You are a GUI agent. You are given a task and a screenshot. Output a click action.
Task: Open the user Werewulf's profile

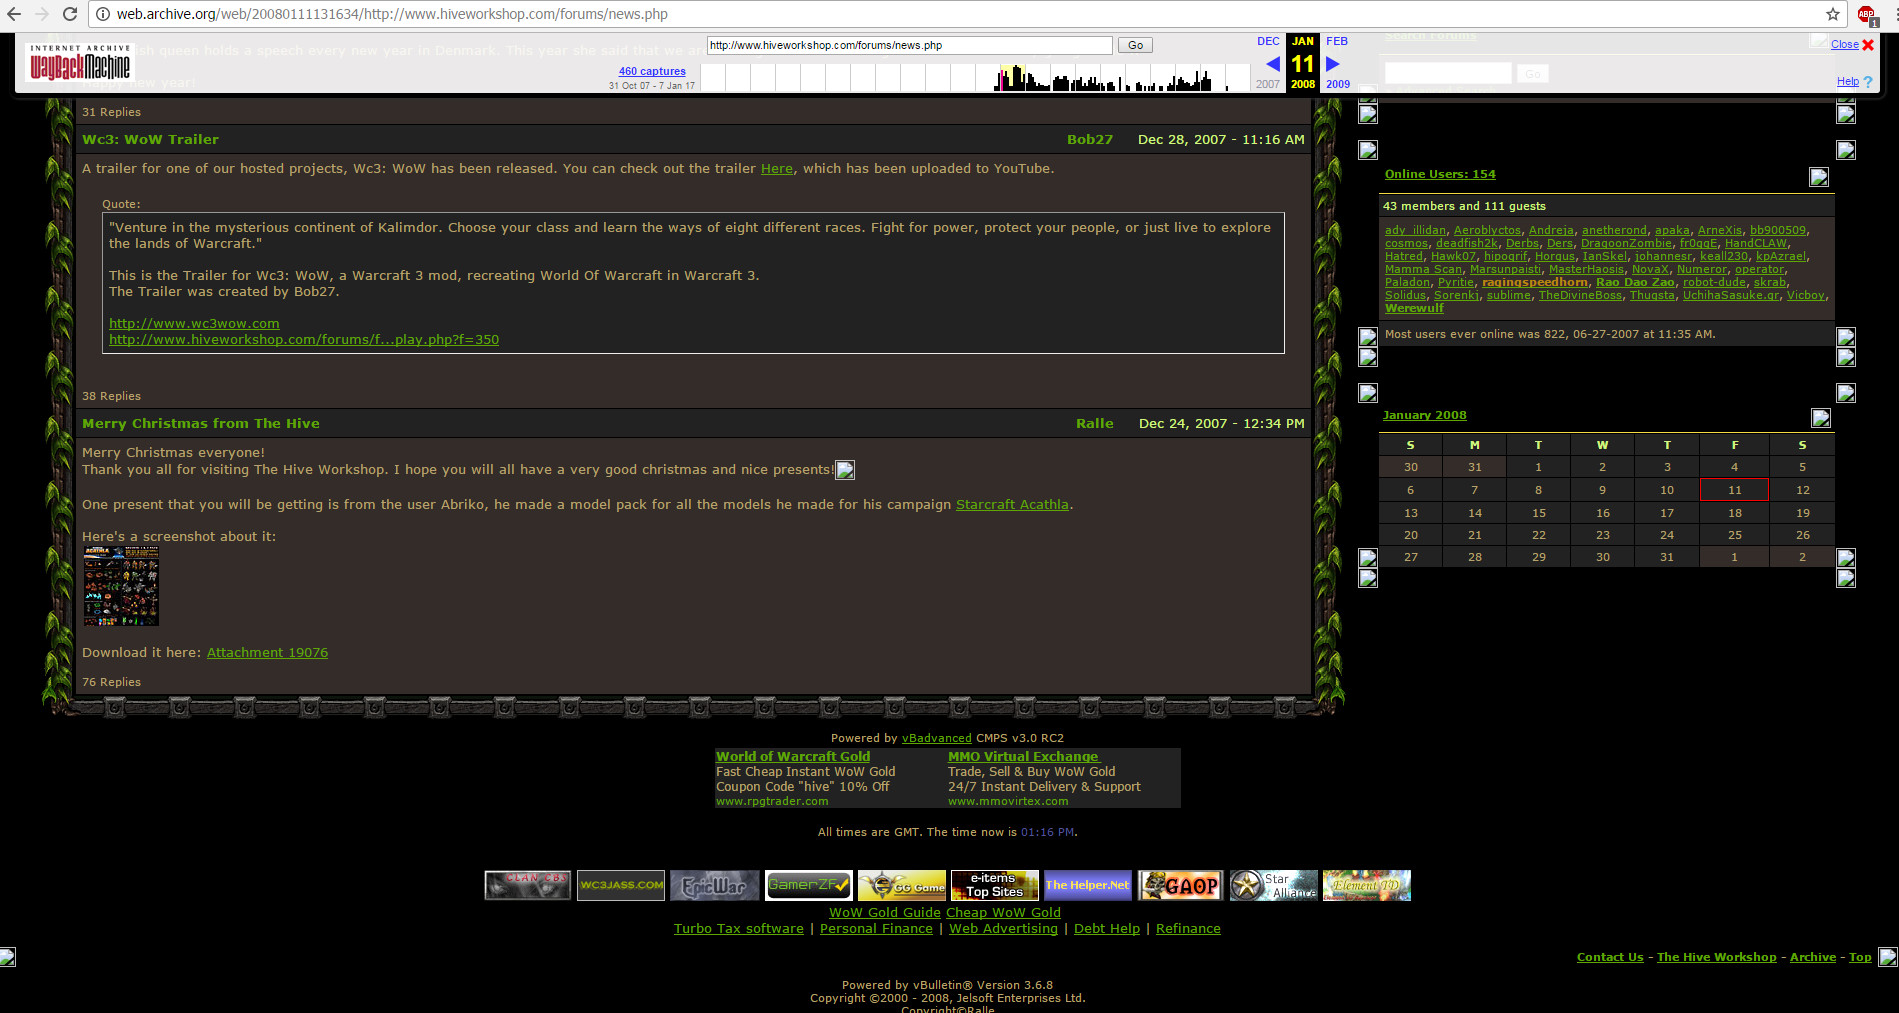tap(1414, 309)
